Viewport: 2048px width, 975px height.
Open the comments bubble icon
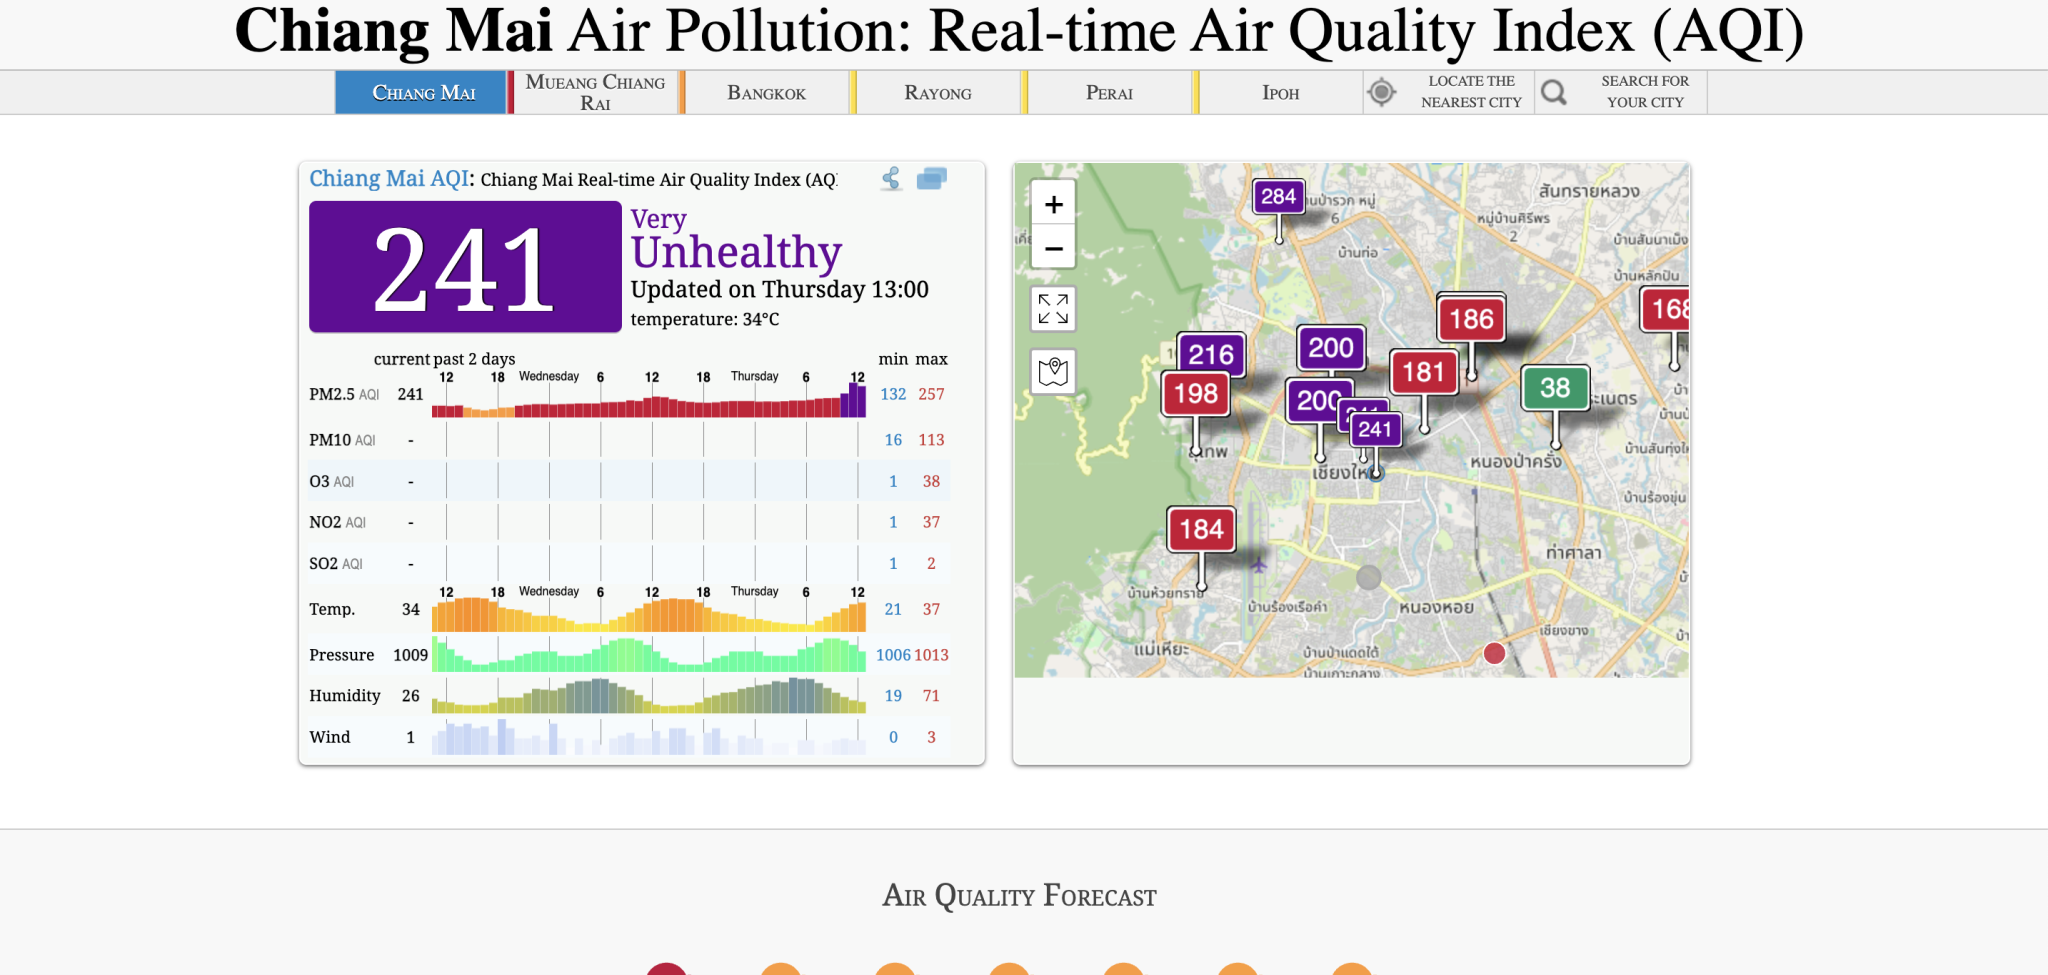coord(931,178)
